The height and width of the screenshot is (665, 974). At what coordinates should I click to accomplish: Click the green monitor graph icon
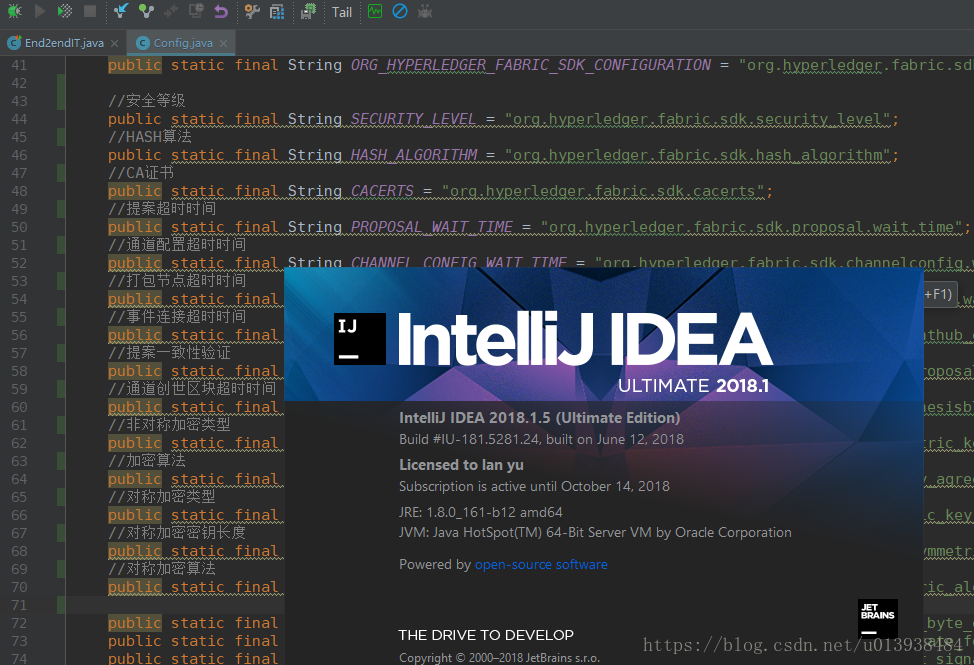[x=375, y=11]
